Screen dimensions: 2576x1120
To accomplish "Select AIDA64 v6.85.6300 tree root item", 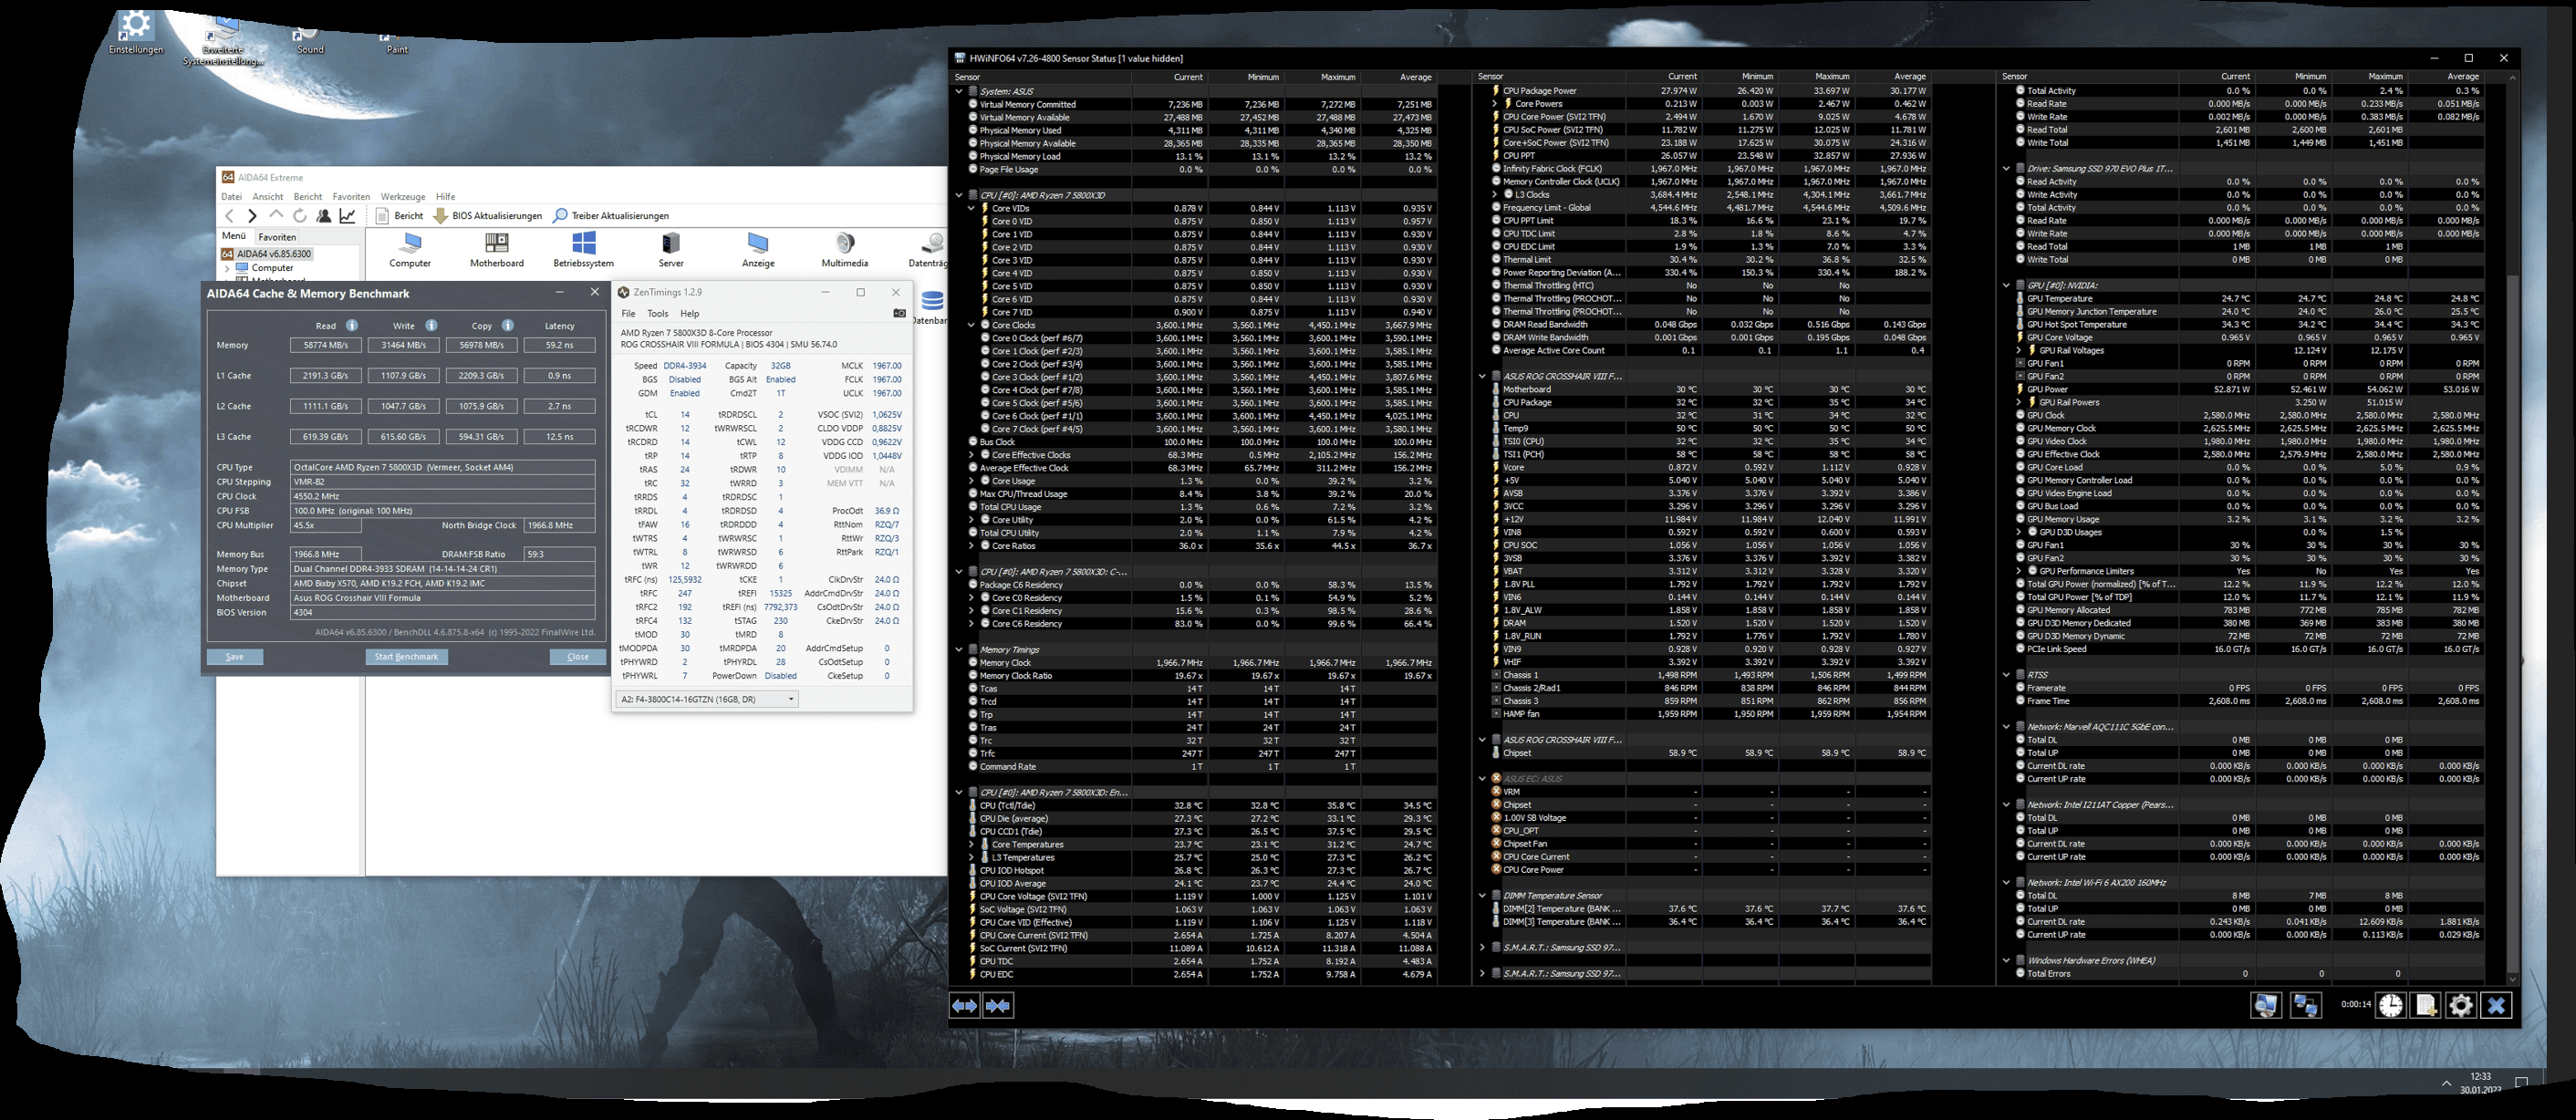I will click(267, 254).
